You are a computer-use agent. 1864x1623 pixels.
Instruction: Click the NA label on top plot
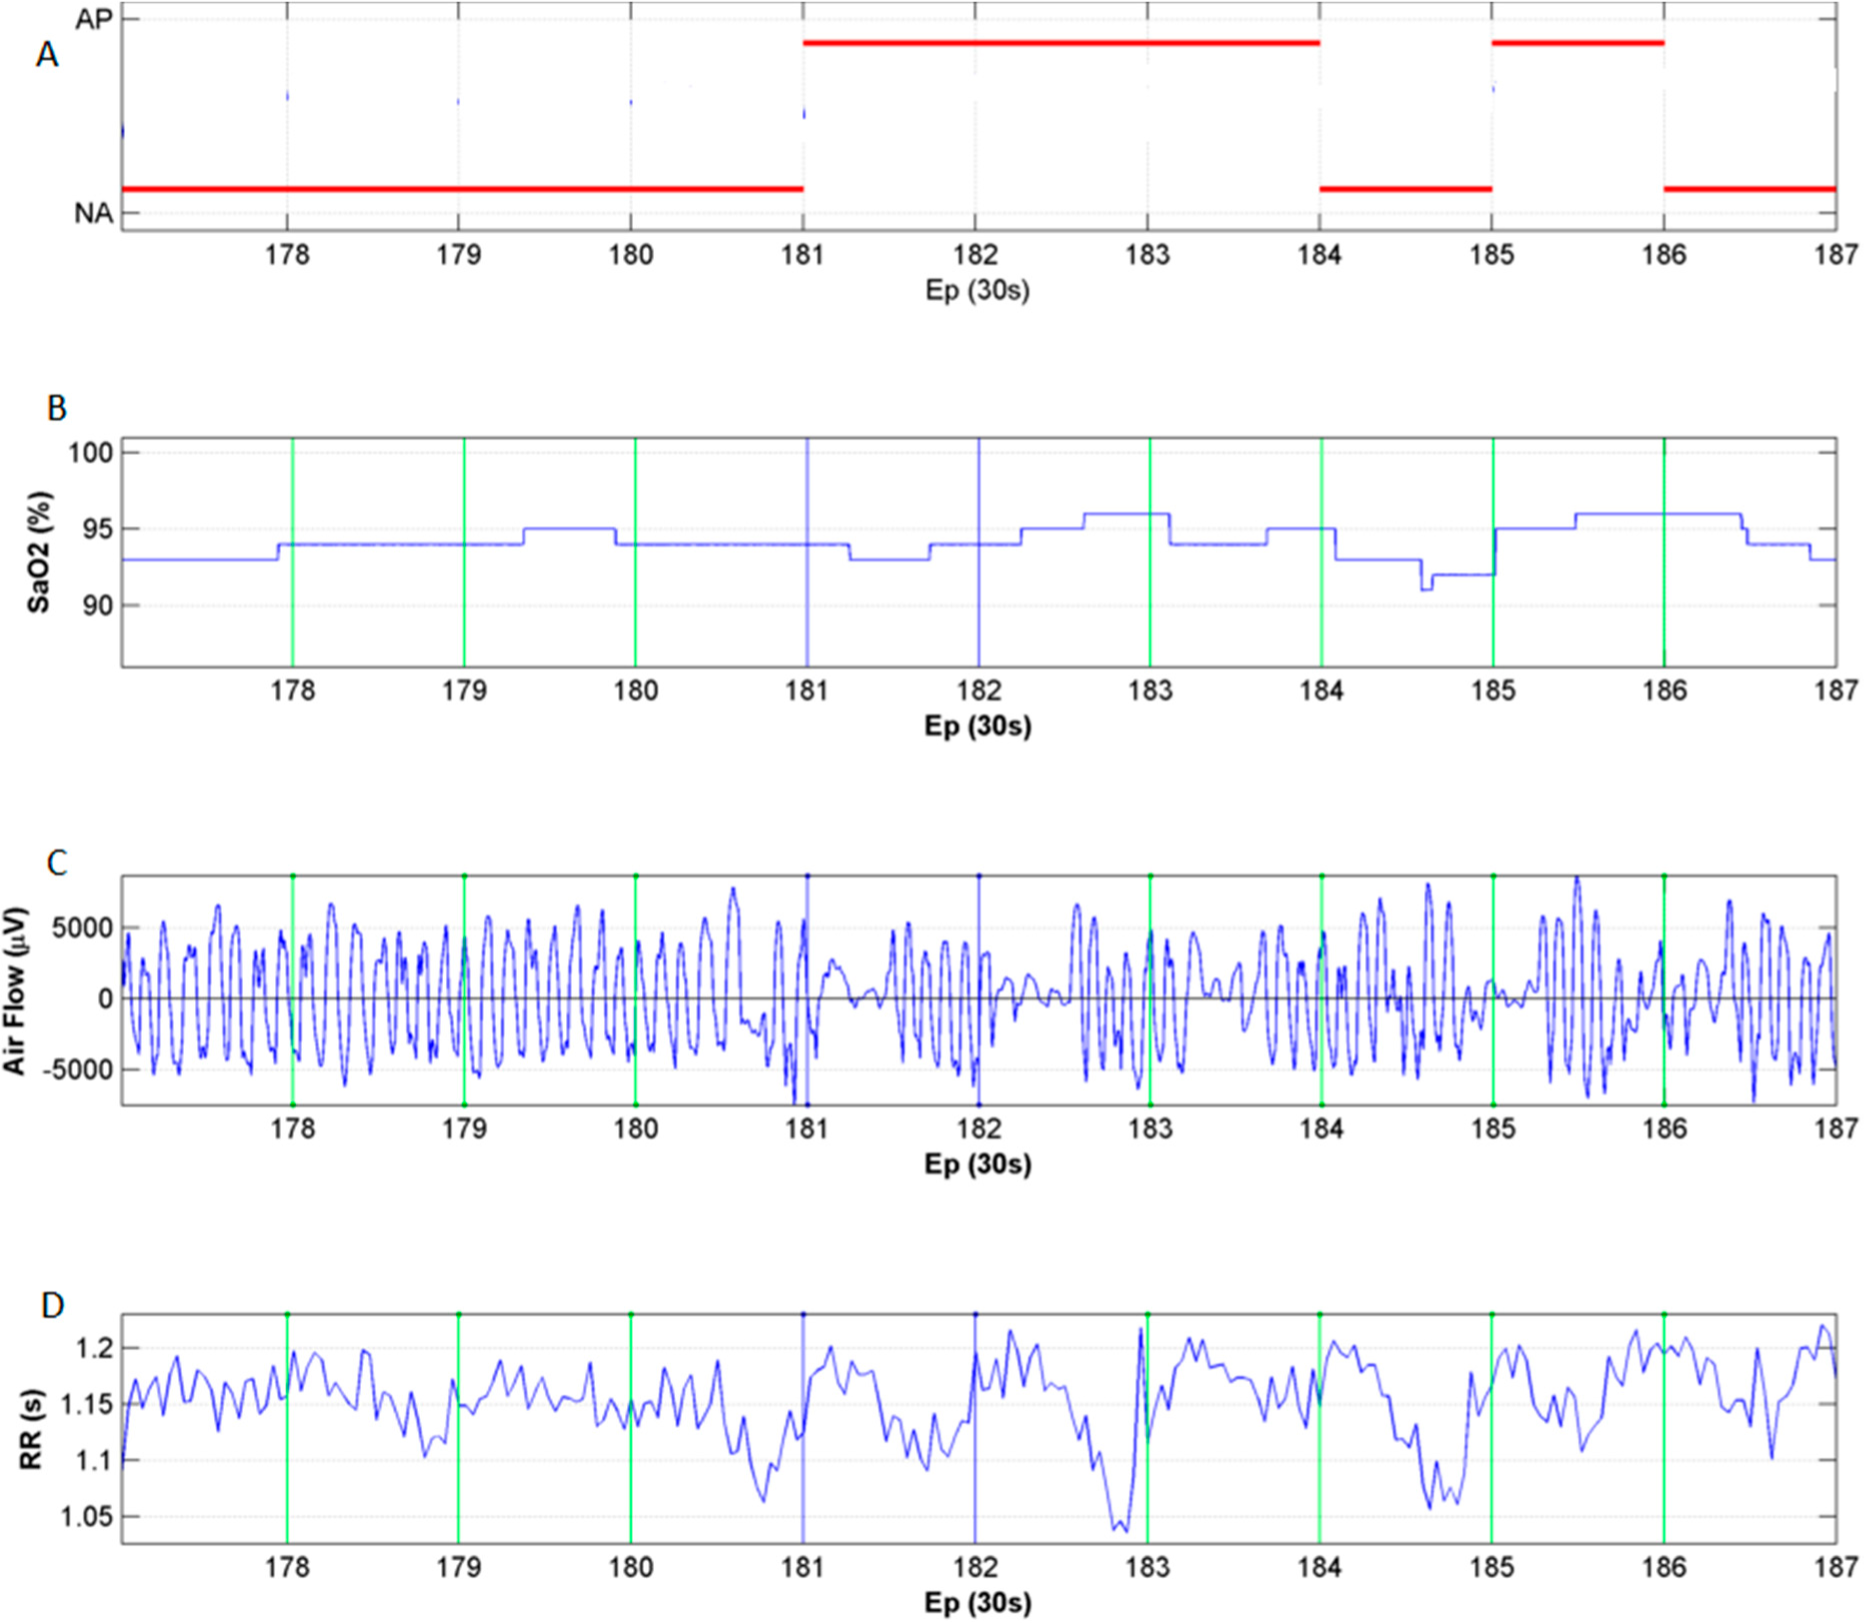pos(93,213)
